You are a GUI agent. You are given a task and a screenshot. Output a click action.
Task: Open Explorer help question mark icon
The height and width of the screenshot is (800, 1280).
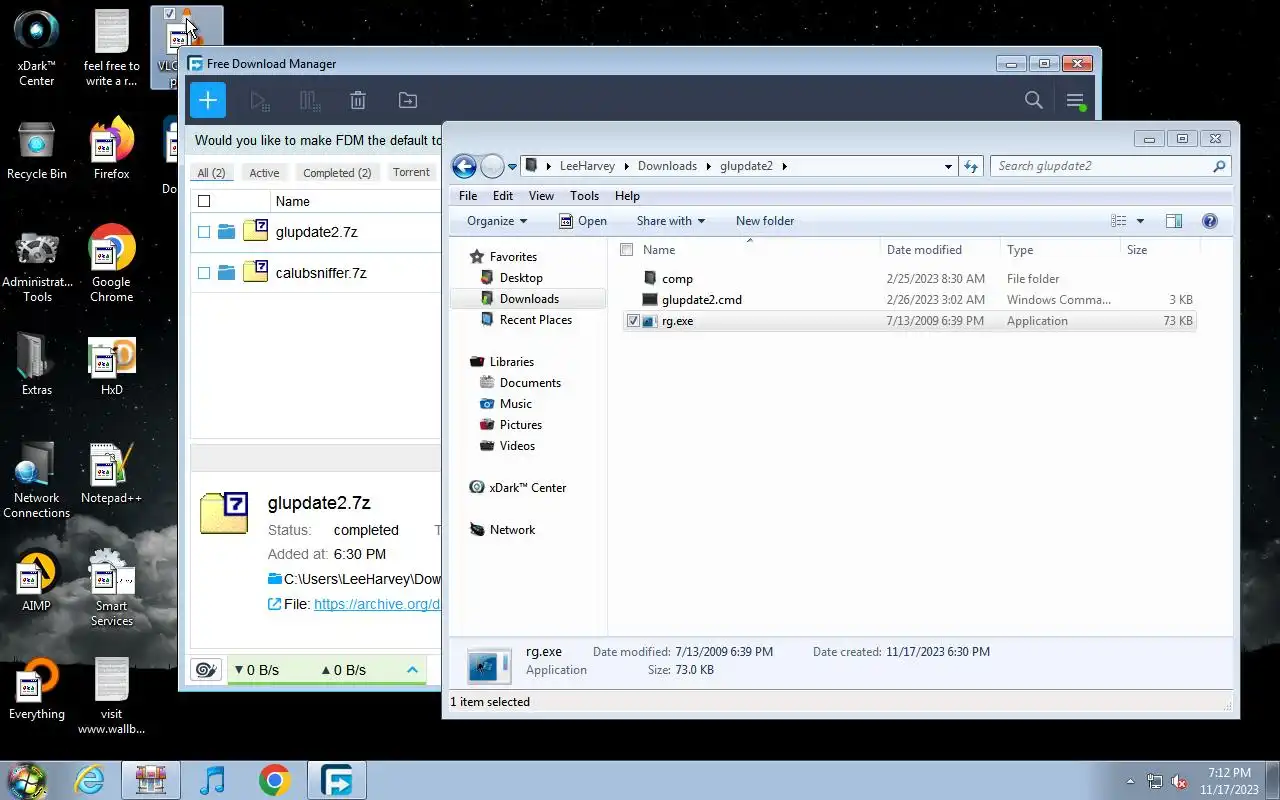coord(1210,221)
